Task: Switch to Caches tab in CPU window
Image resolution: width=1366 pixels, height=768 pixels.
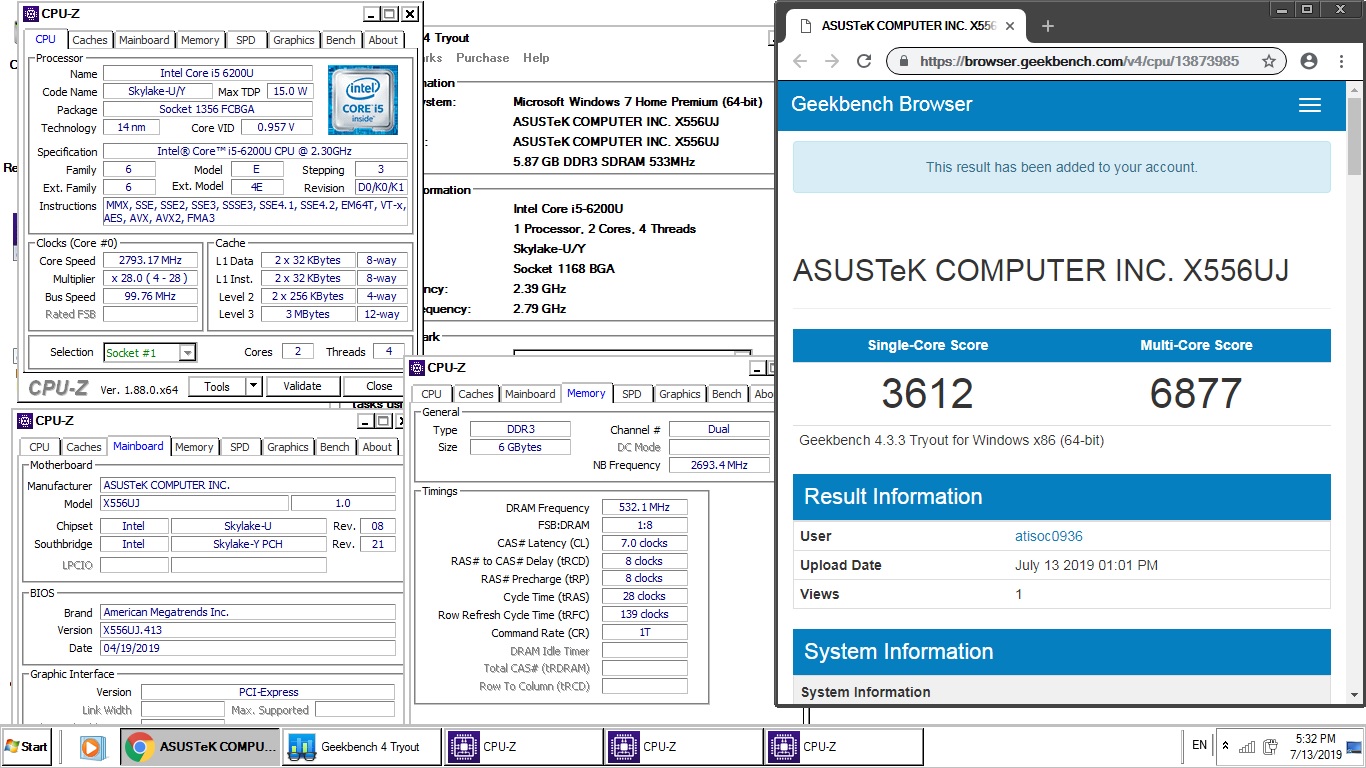Action: [89, 40]
